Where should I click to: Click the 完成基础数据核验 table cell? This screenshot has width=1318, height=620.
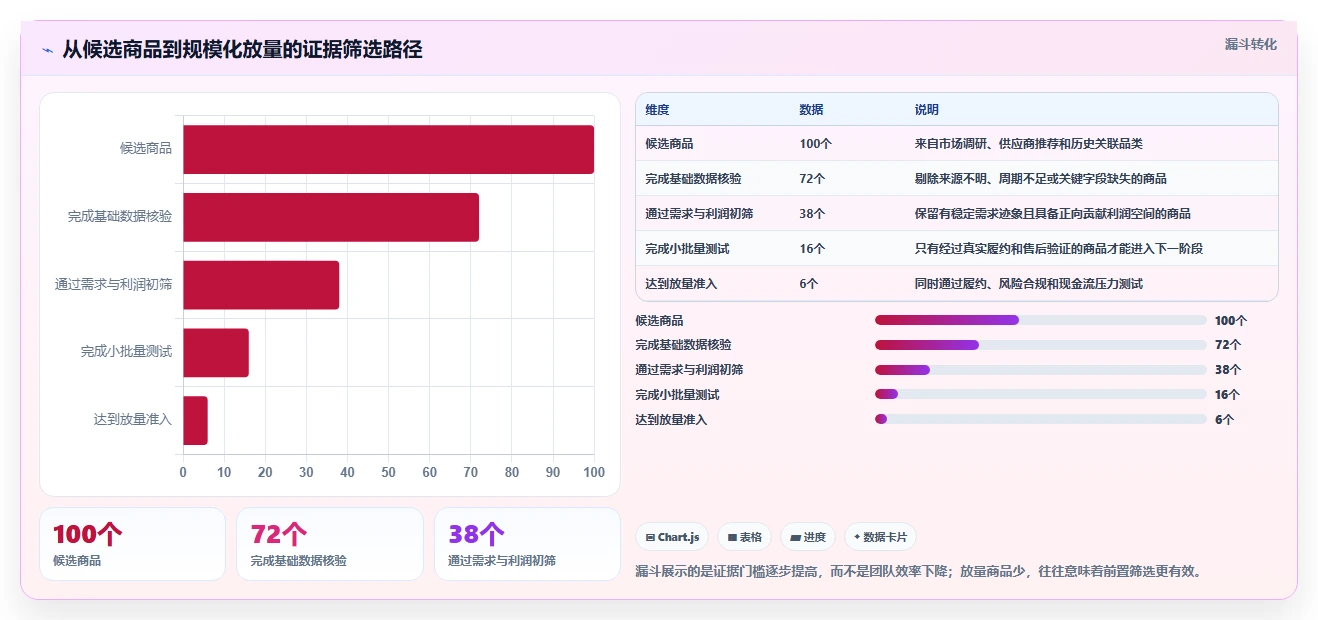point(693,179)
